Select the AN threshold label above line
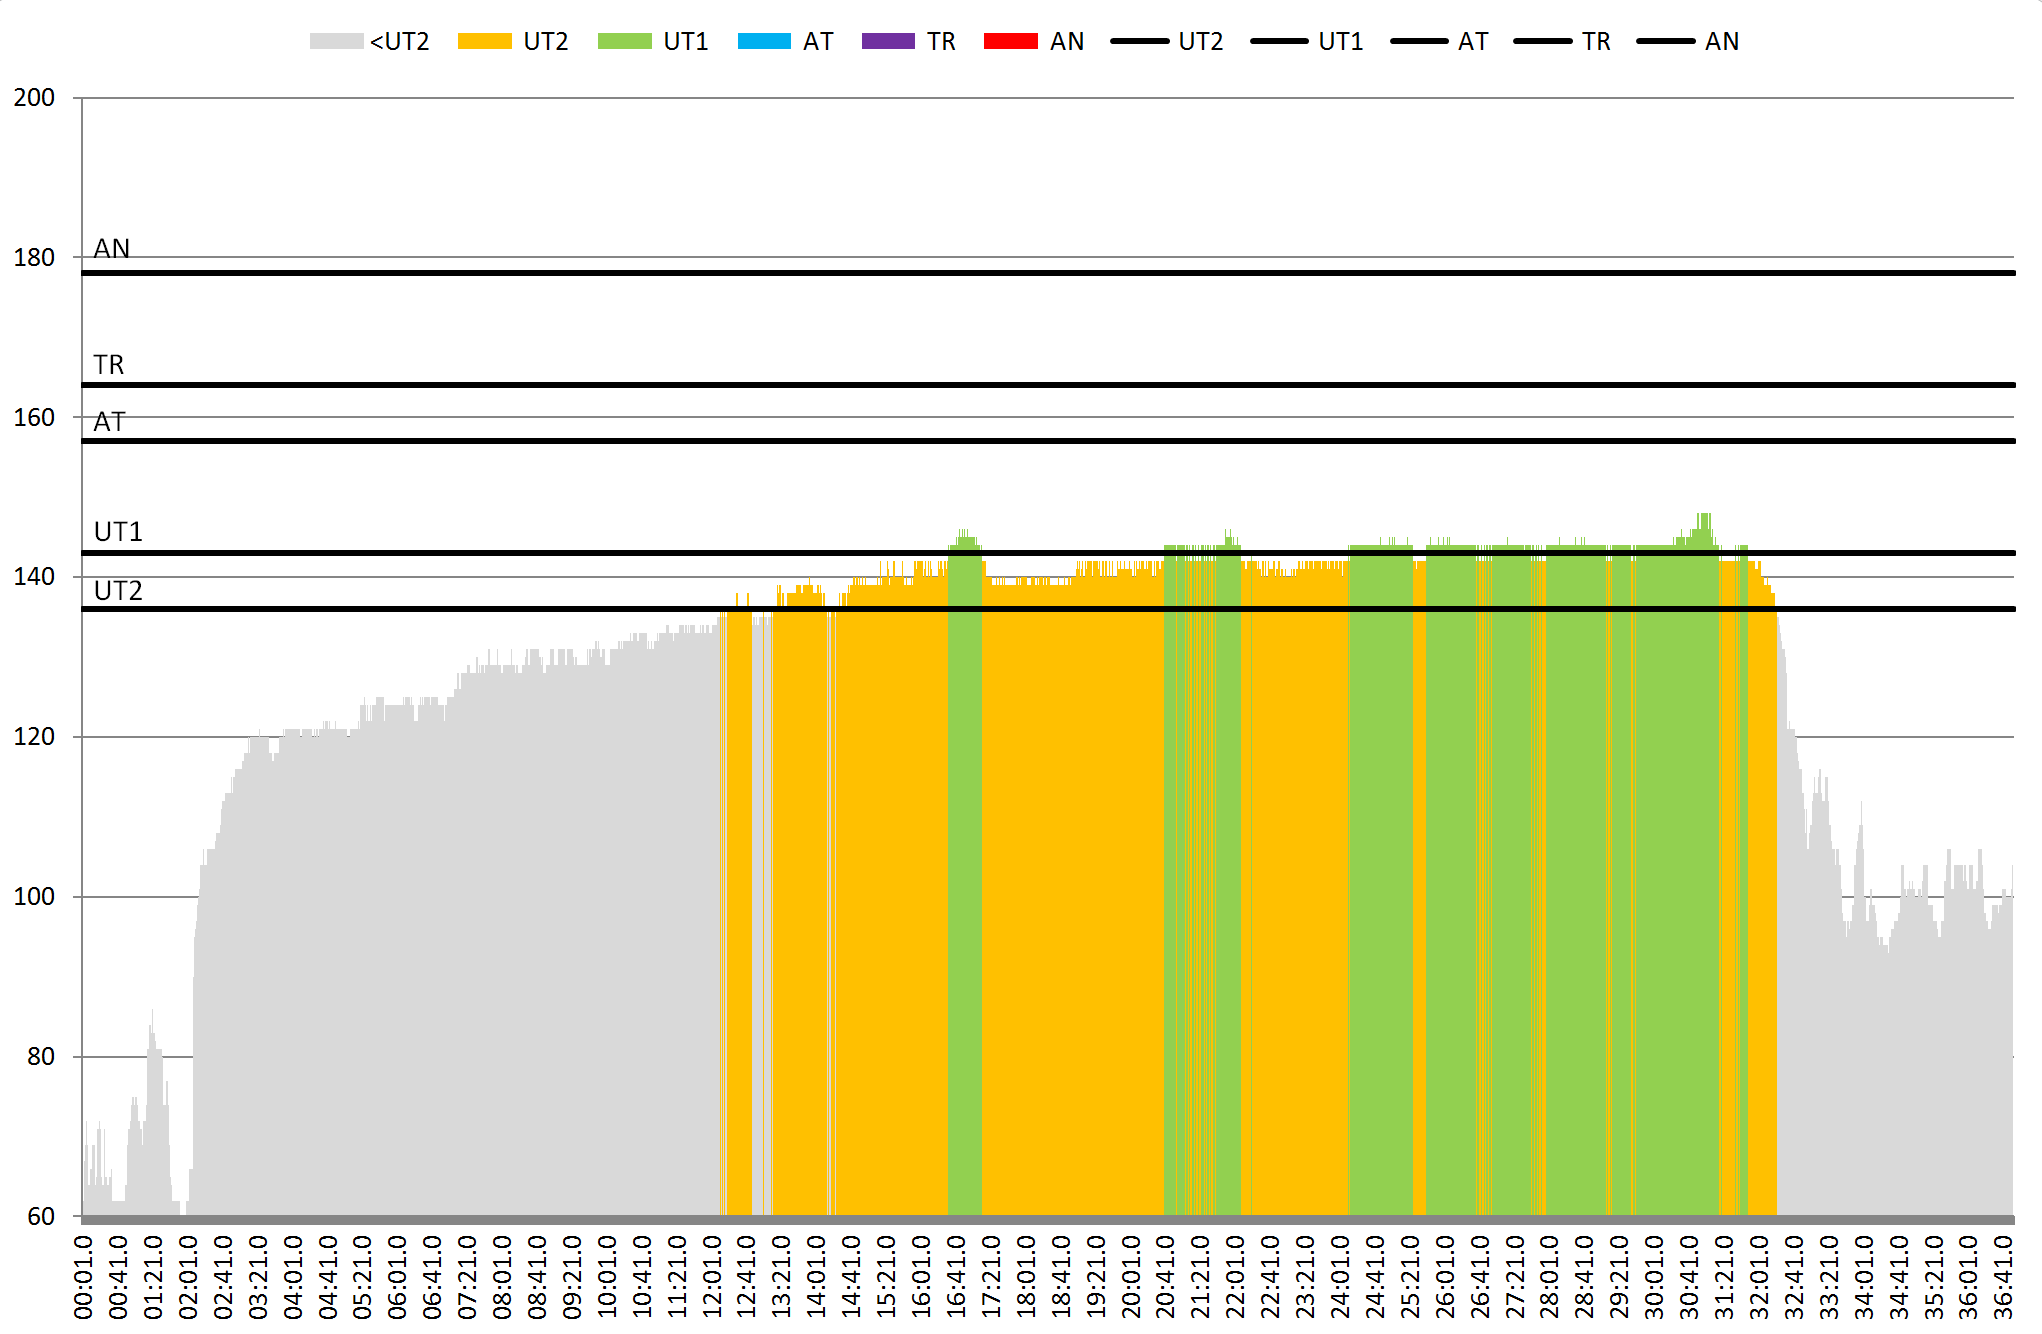This screenshot has height=1334, width=2042. coord(112,249)
